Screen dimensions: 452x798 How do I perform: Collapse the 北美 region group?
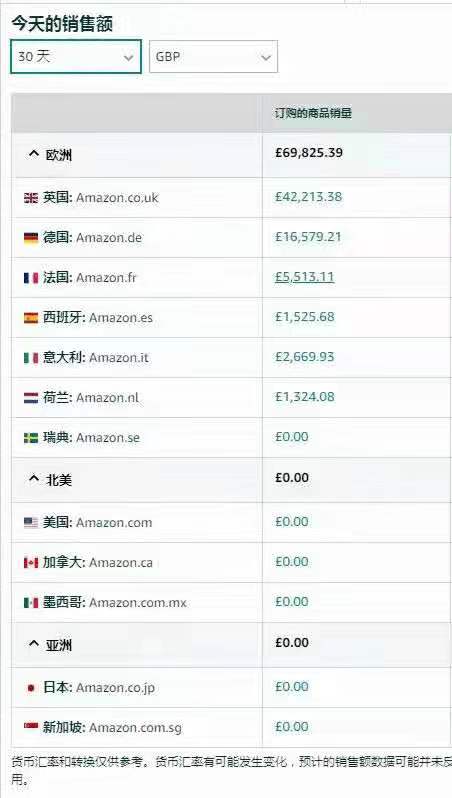[34, 479]
